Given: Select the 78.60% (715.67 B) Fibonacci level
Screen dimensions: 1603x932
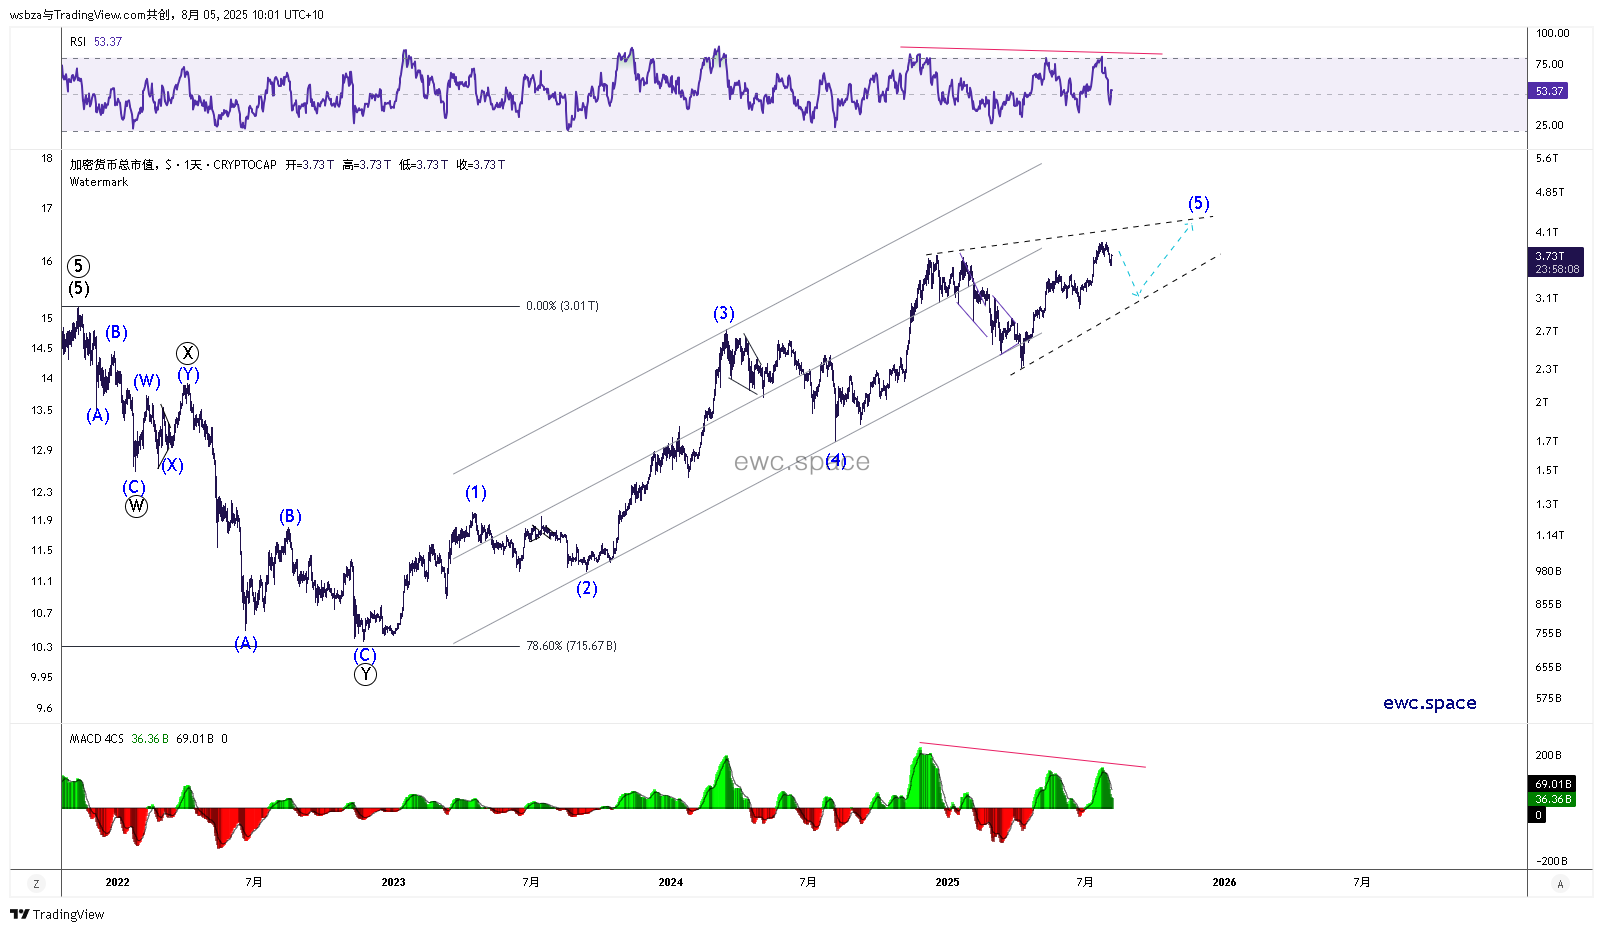Looking at the screenshot, I should click(571, 646).
